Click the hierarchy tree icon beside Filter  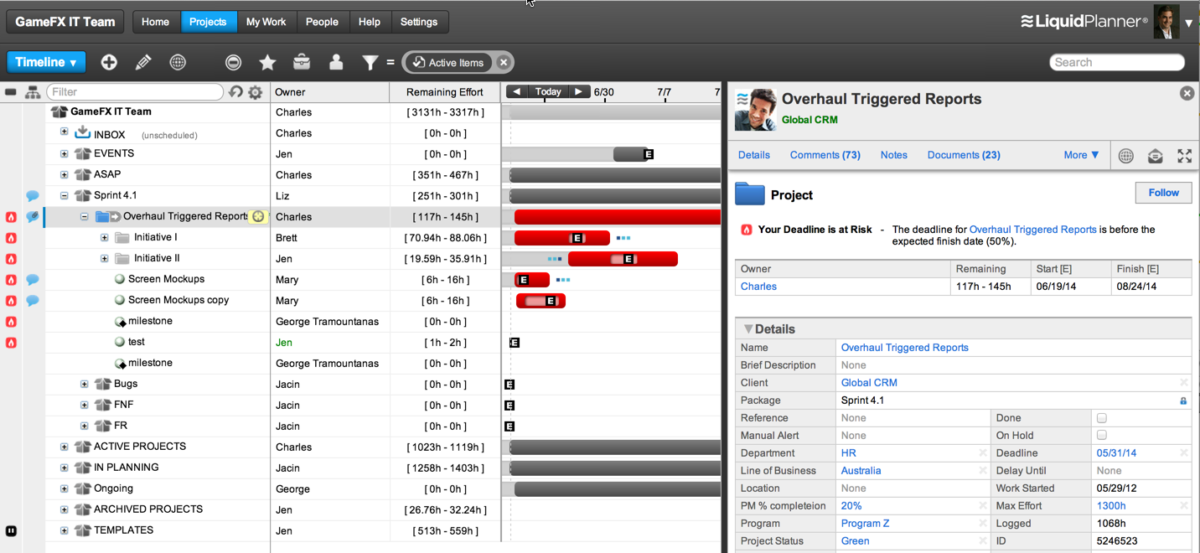32,92
